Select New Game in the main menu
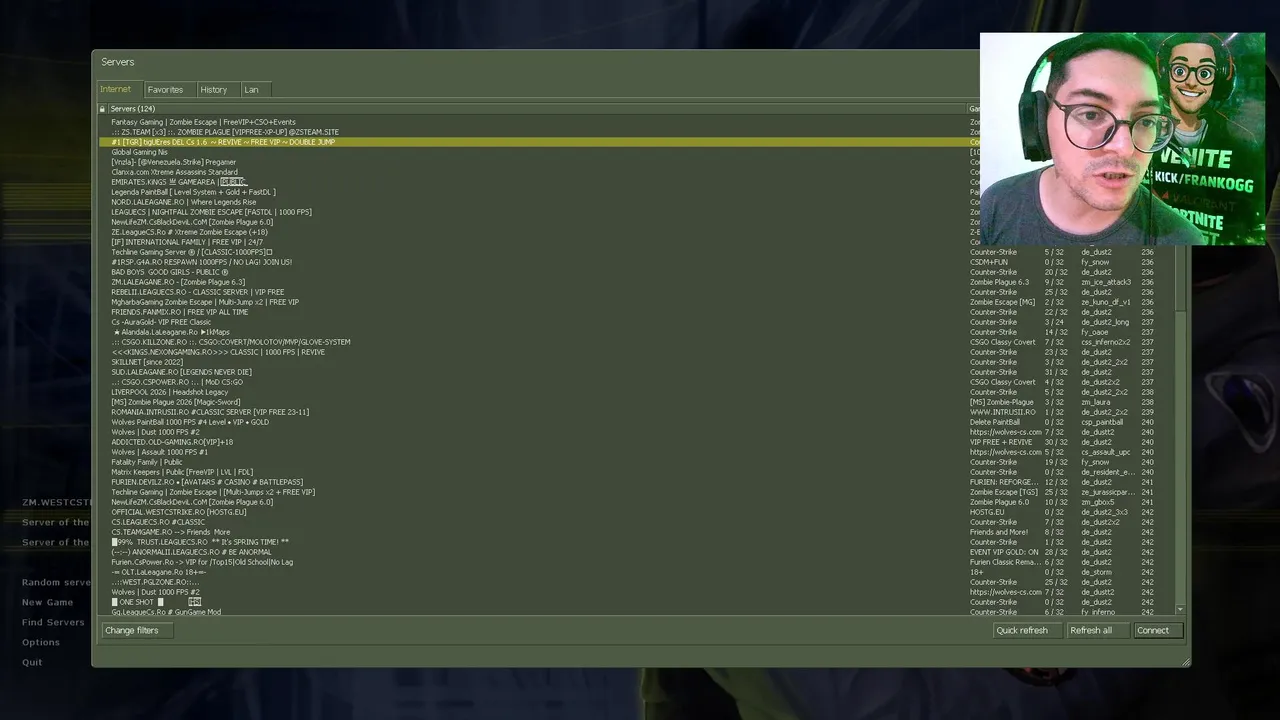The height and width of the screenshot is (720, 1280). [x=47, y=602]
